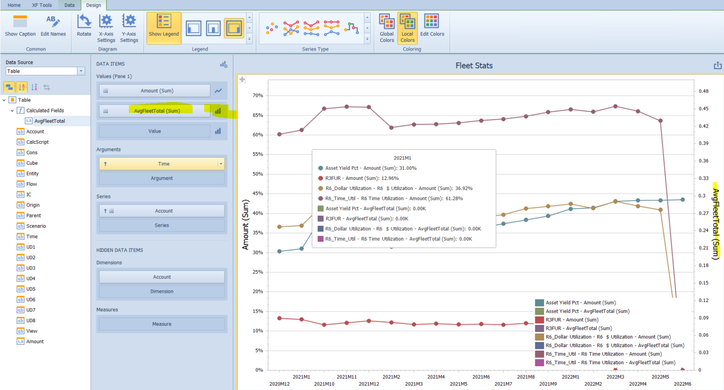Open the data items pane options icon
Image resolution: width=724 pixels, height=390 pixels.
click(223, 64)
